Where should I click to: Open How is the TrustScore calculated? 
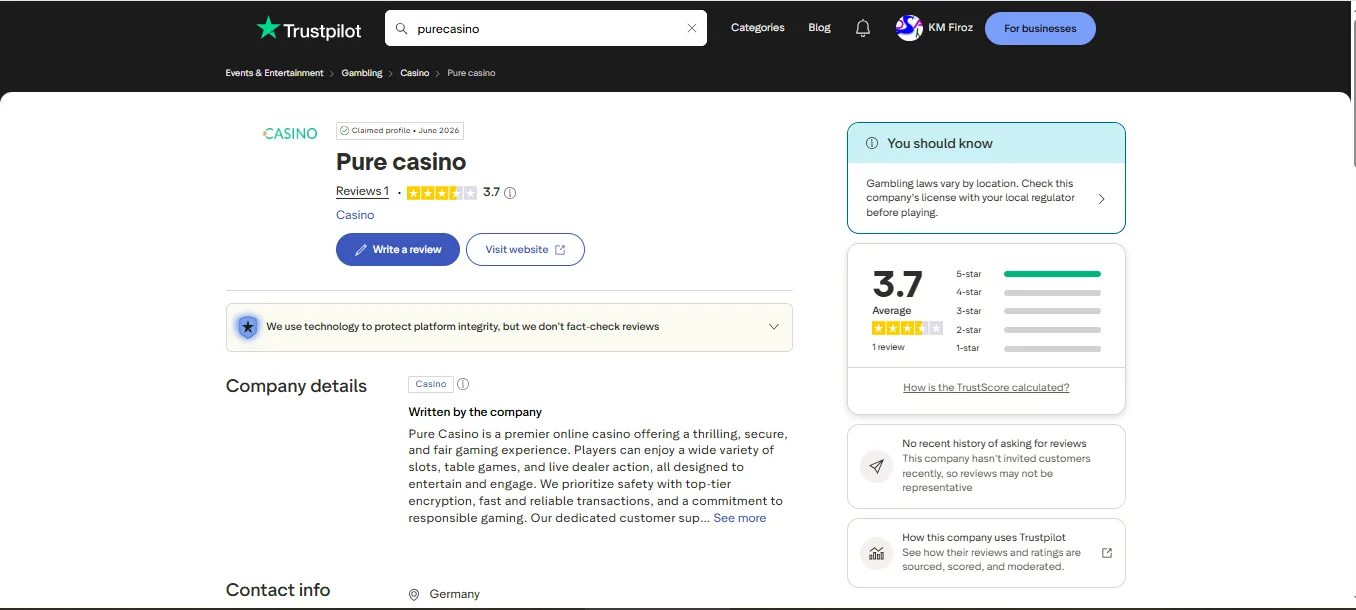tap(986, 388)
